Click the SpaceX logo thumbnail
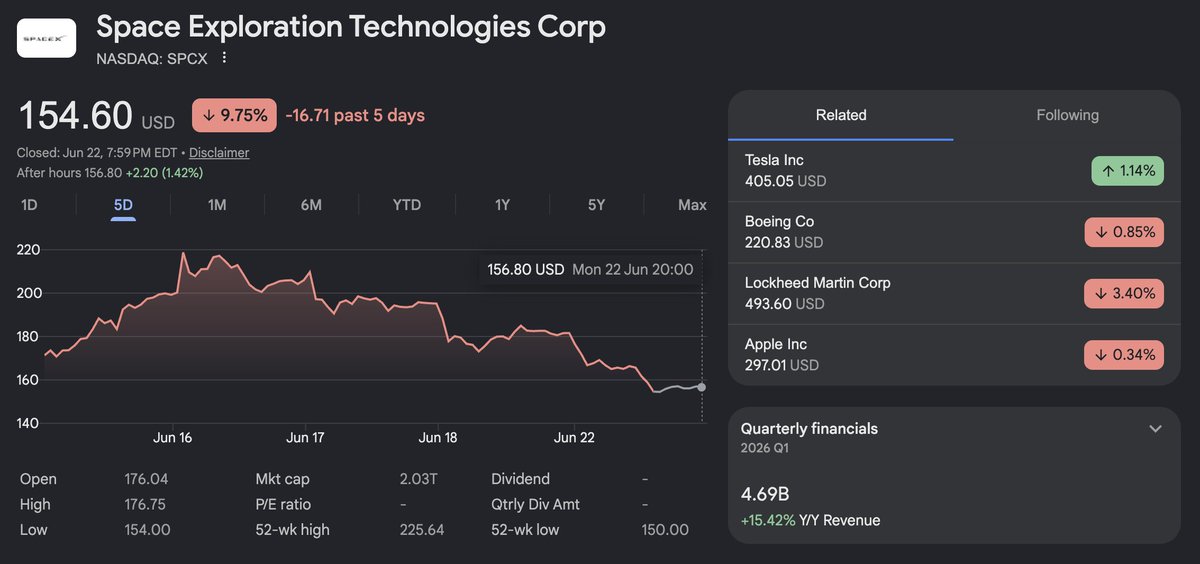 pyautogui.click(x=46, y=38)
